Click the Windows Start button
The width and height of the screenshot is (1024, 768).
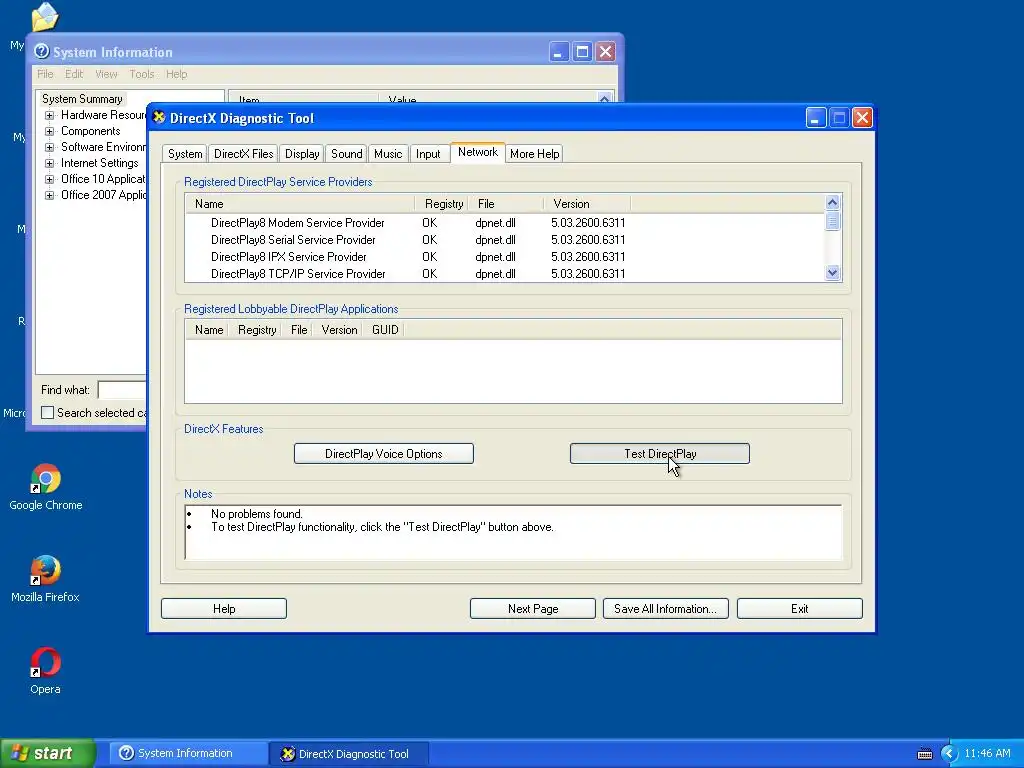(x=47, y=753)
